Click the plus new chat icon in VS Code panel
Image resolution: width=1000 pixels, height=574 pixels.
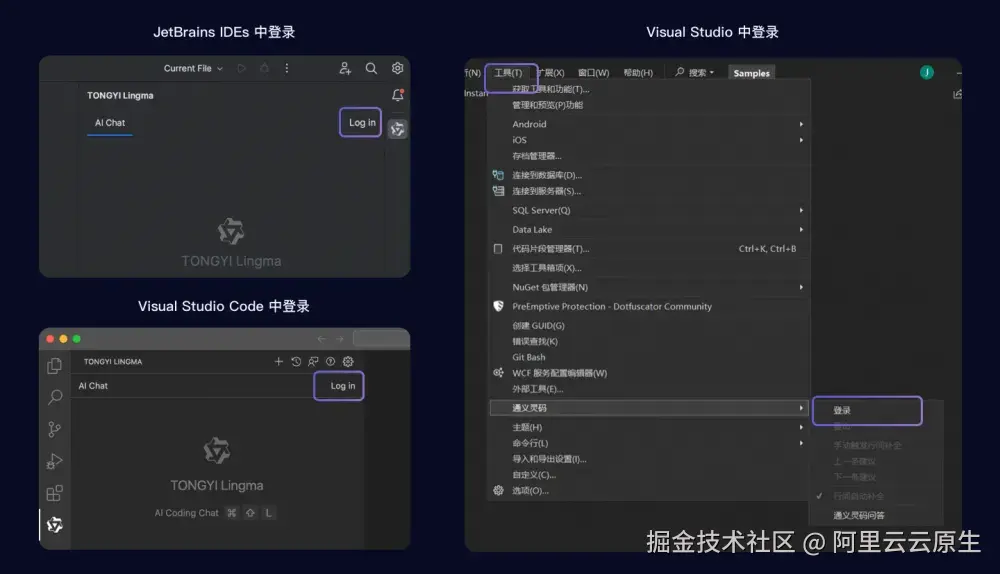(x=279, y=362)
